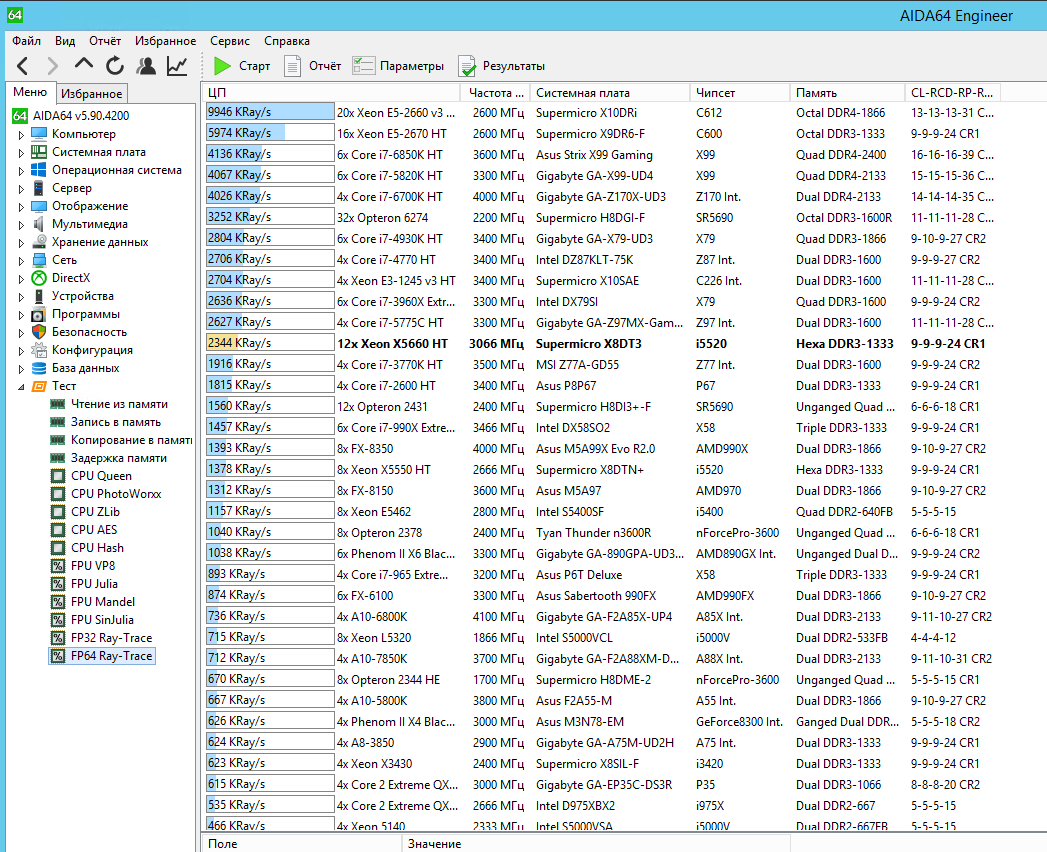
Task: Open the Справка menu
Action: (286, 41)
